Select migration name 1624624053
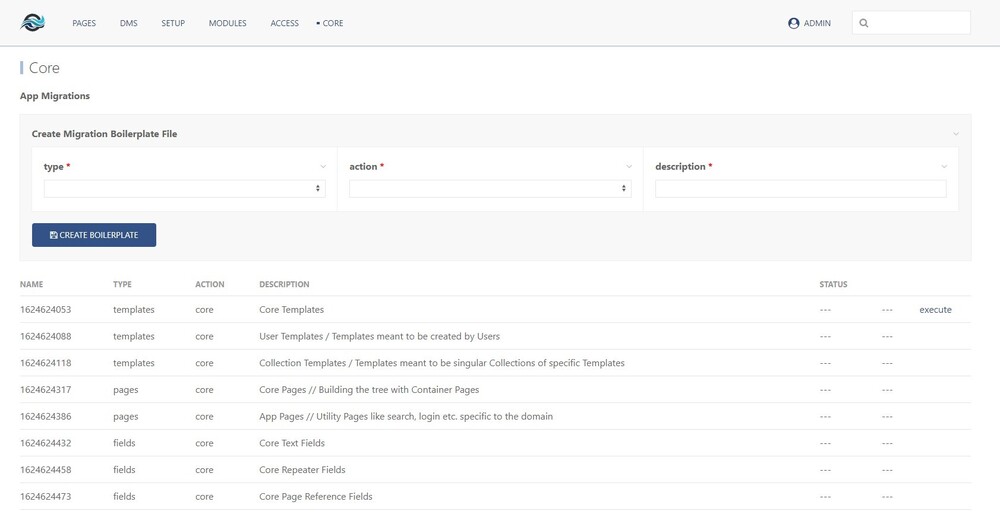 tap(45, 309)
